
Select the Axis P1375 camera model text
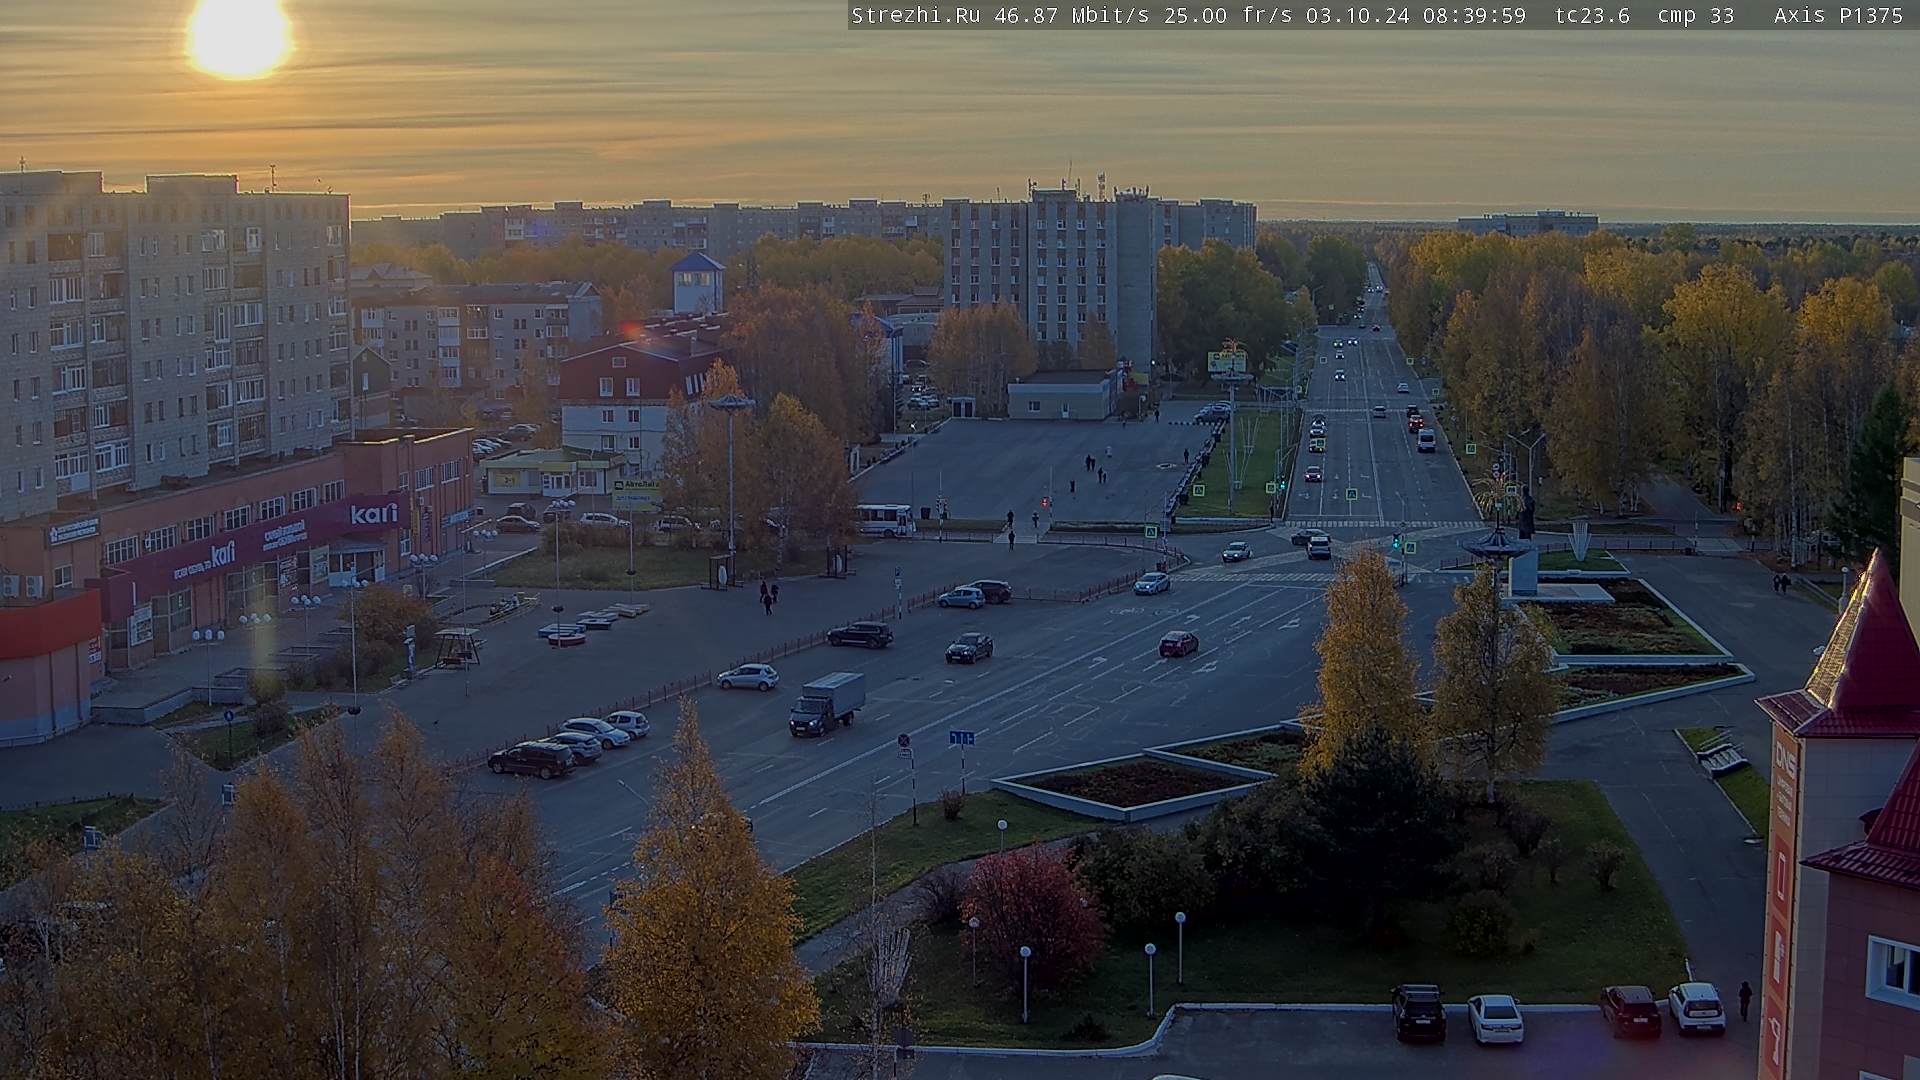[x=1838, y=15]
